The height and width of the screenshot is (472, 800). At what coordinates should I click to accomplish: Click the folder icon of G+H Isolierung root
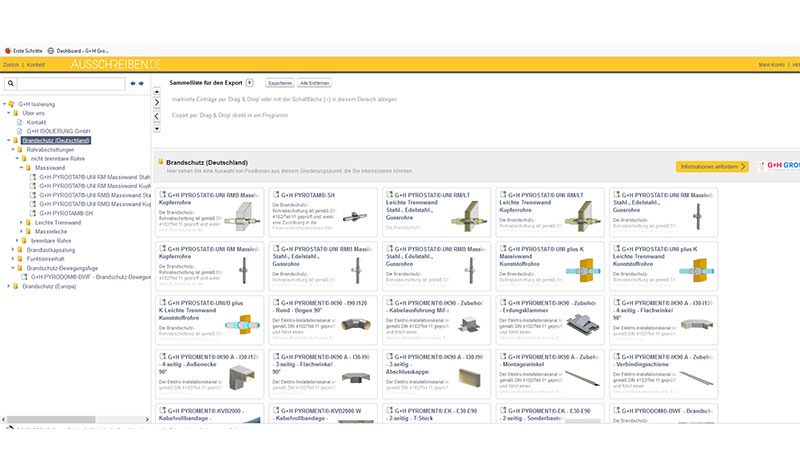coord(12,104)
